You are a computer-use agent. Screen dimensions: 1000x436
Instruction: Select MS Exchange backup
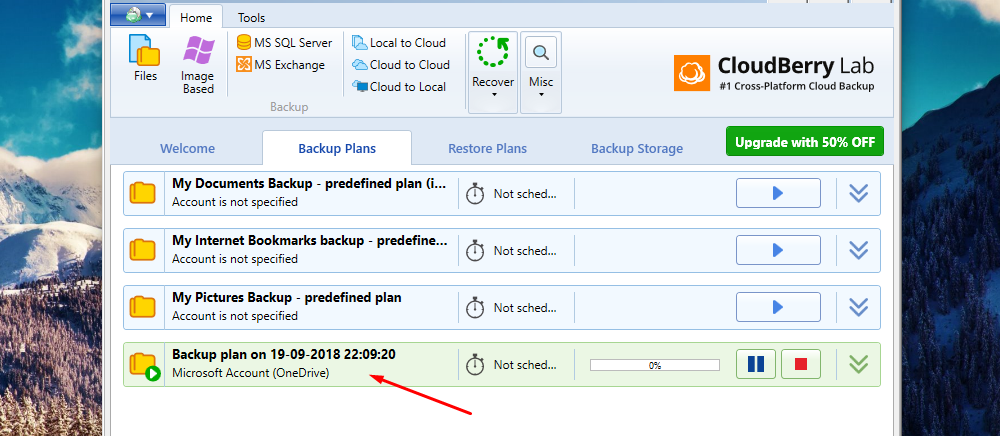point(281,64)
